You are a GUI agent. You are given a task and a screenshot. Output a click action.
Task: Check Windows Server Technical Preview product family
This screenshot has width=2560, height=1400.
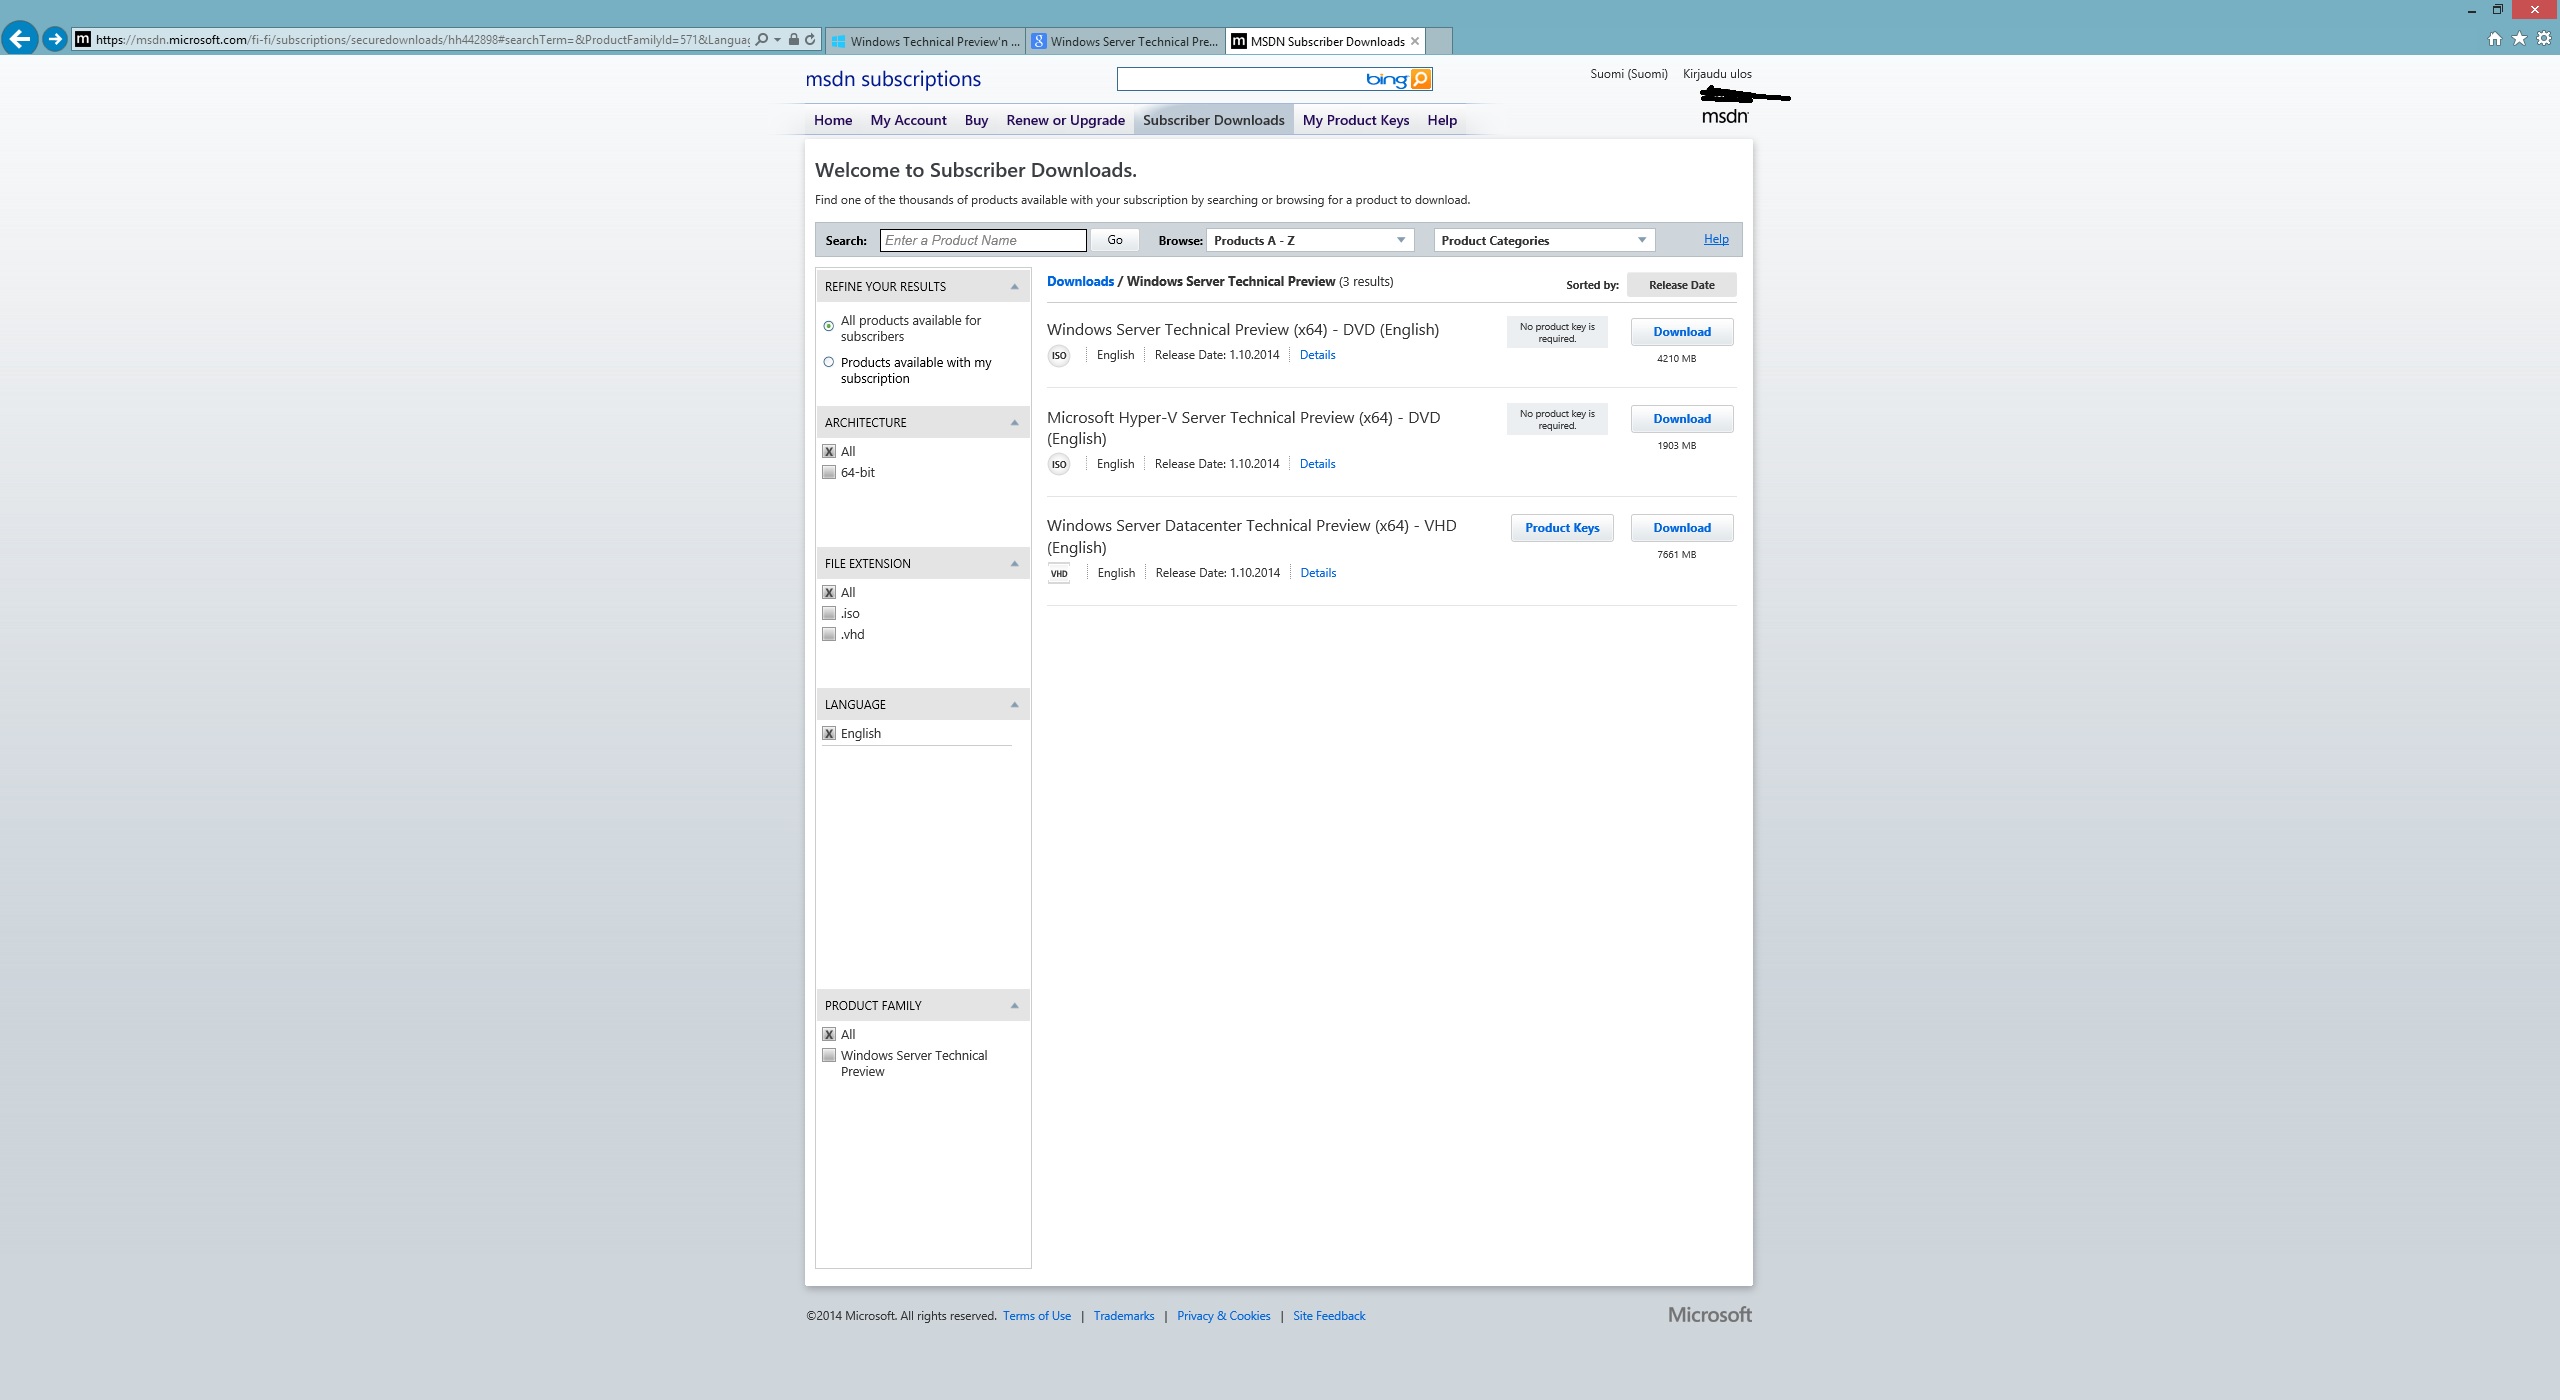pyautogui.click(x=829, y=1055)
